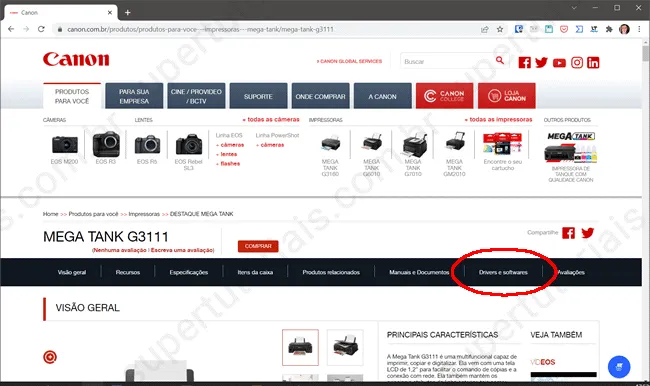Jump to Visão geral section
This screenshot has width=650, height=386.
(72, 272)
